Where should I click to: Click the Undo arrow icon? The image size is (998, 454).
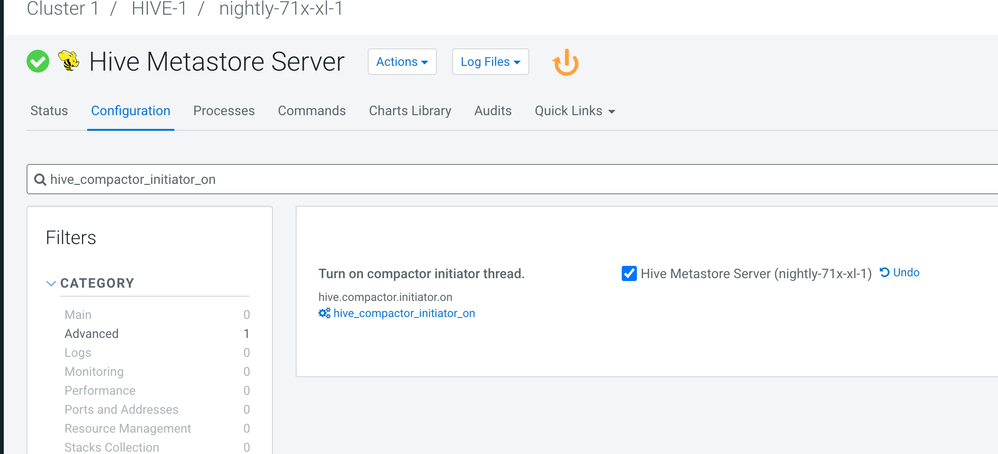885,273
